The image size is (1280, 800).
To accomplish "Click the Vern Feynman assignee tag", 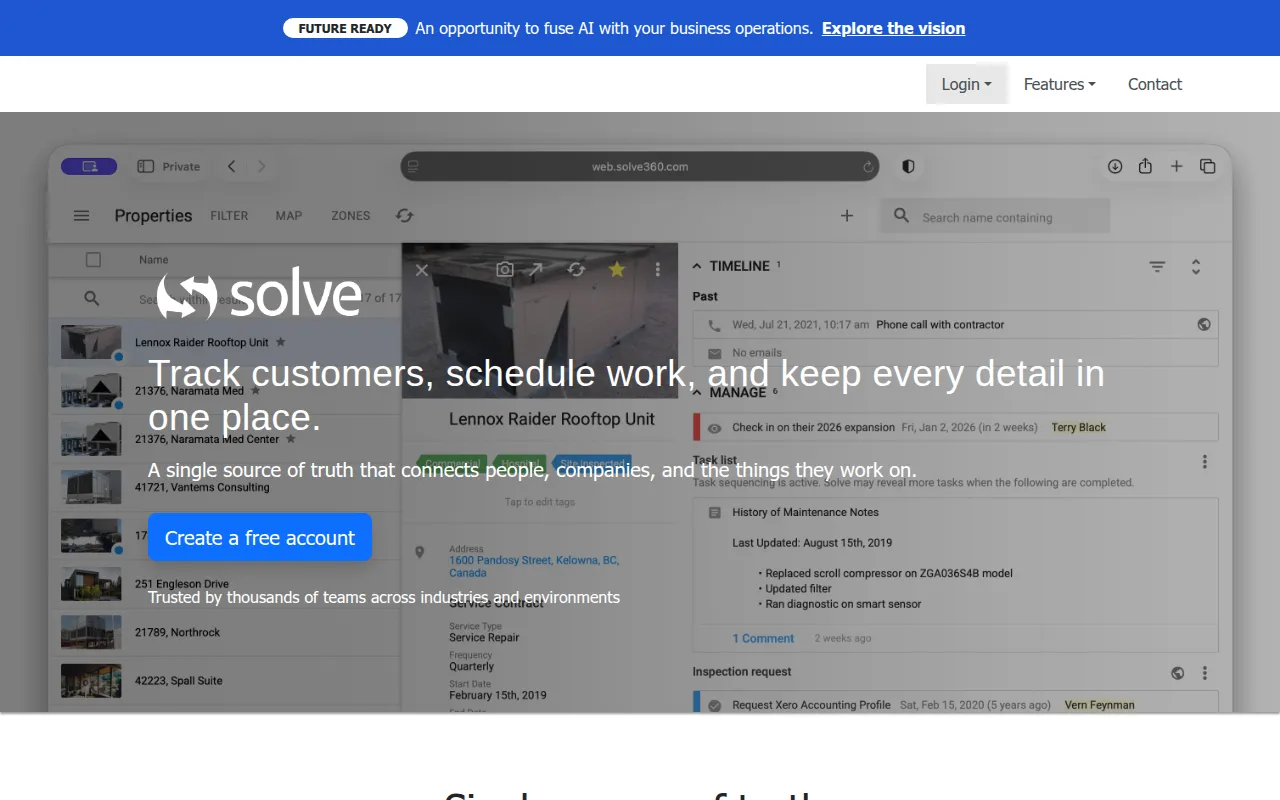I will pos(1099,705).
